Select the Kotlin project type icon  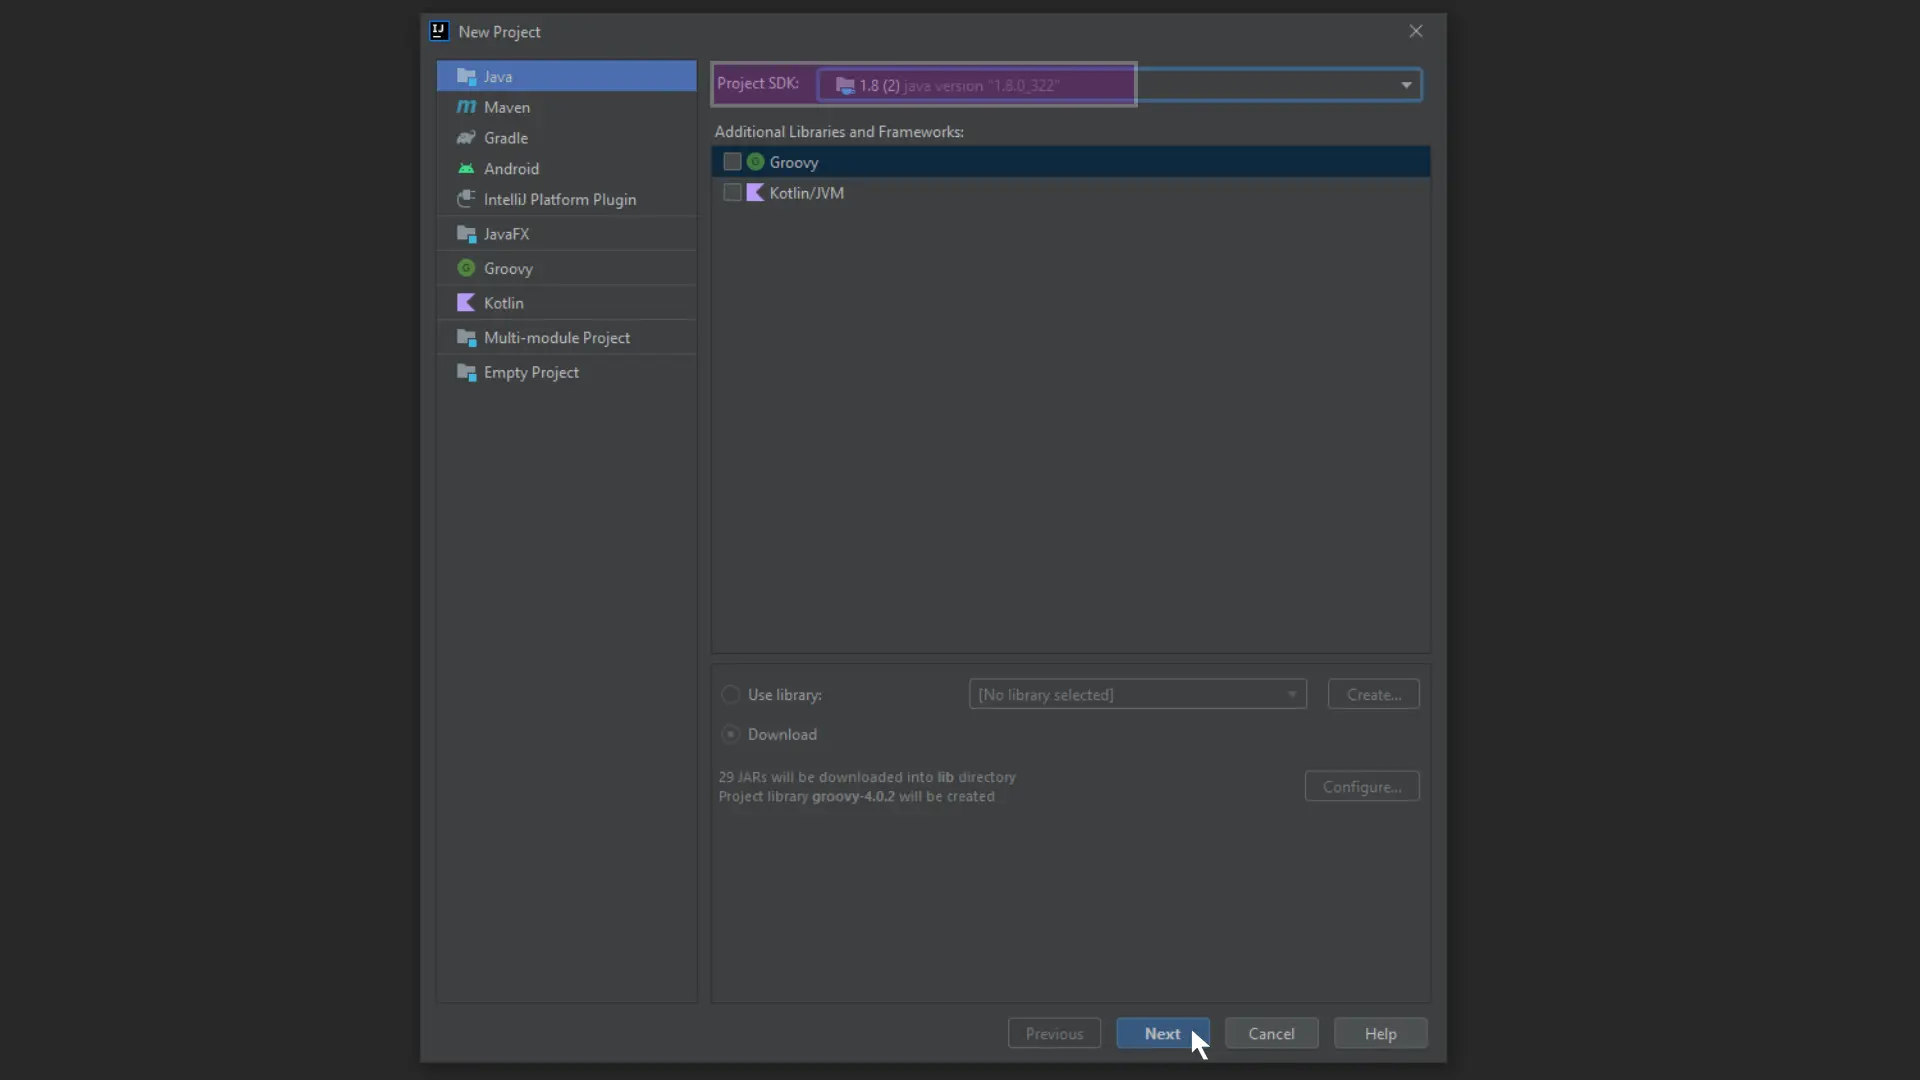click(467, 302)
